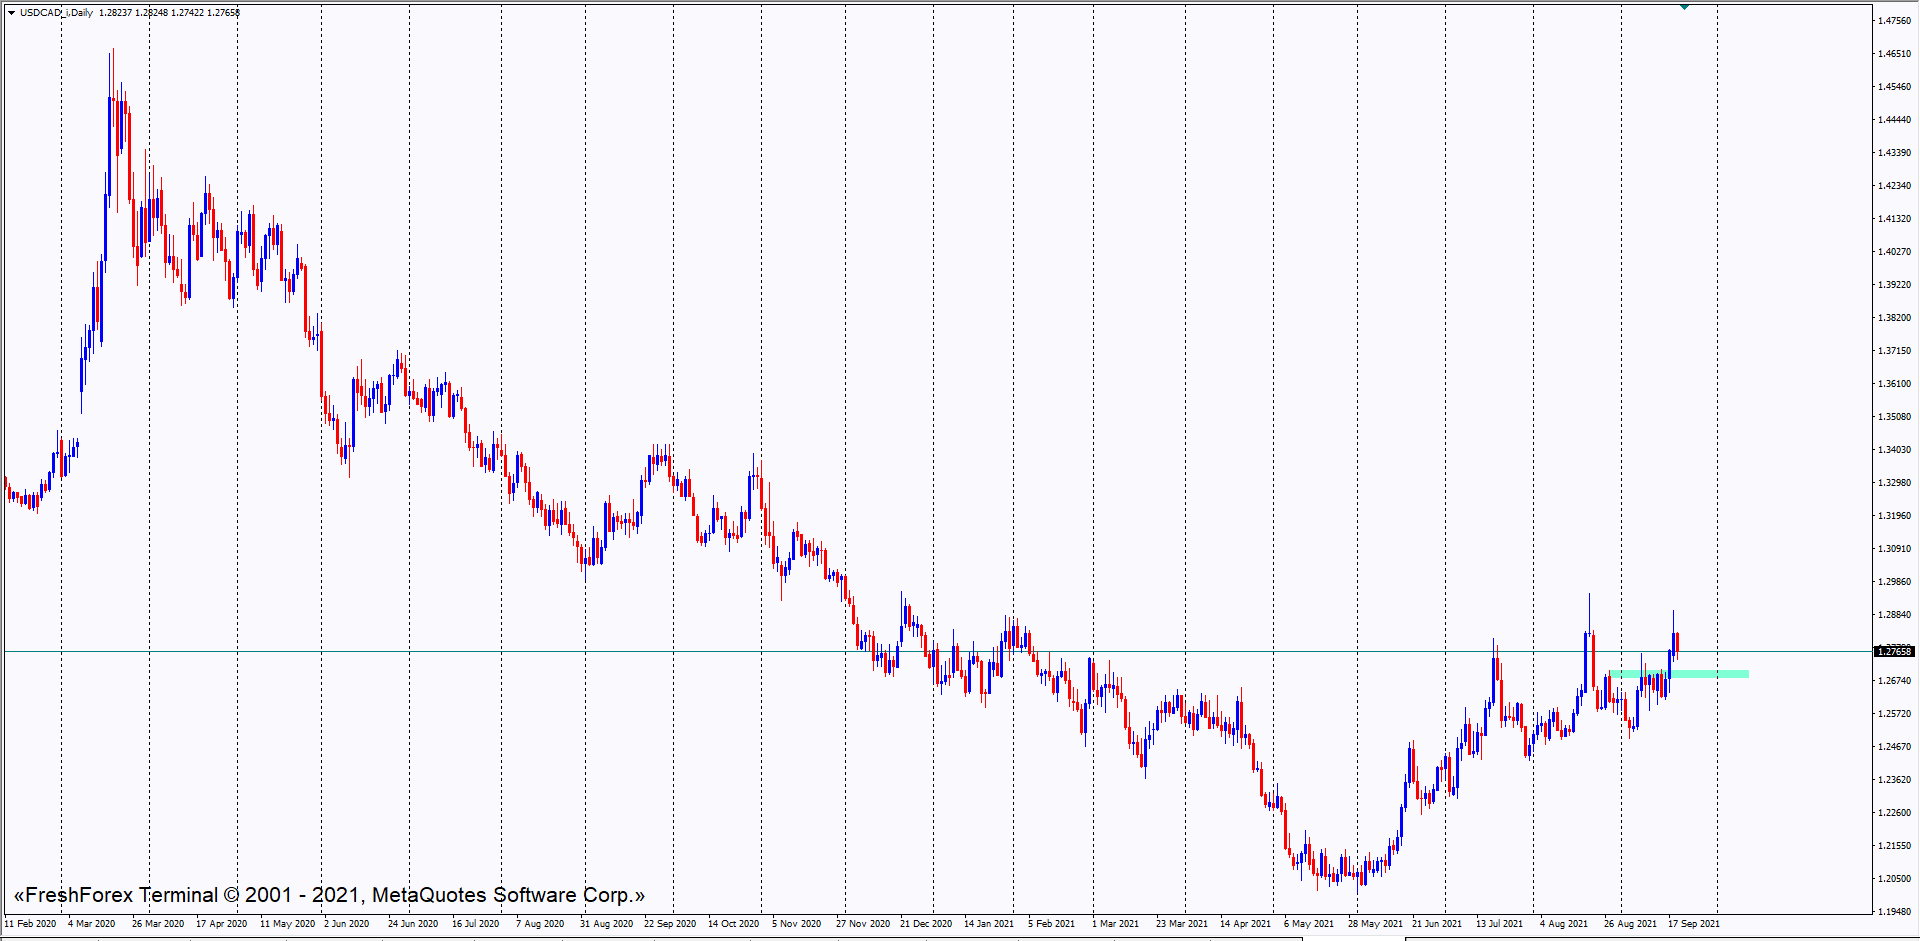Click the 4 Aug 2021 date label
Screen dimensions: 1920x941
click(x=1564, y=924)
